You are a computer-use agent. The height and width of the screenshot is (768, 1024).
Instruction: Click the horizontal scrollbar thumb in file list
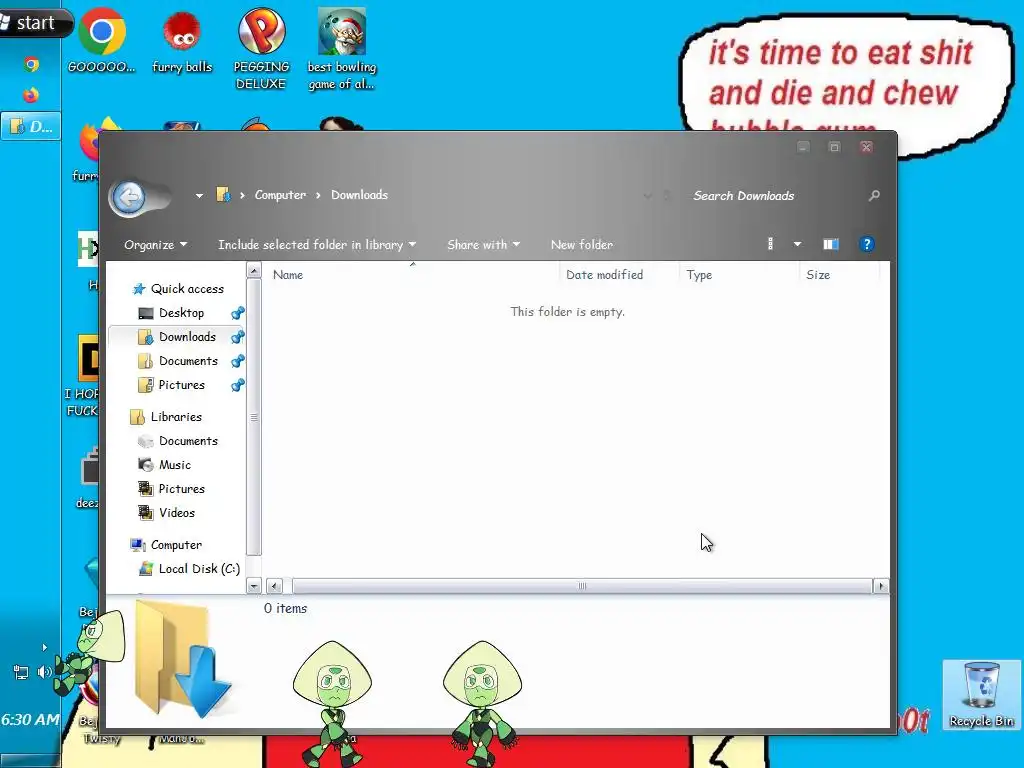tap(582, 586)
